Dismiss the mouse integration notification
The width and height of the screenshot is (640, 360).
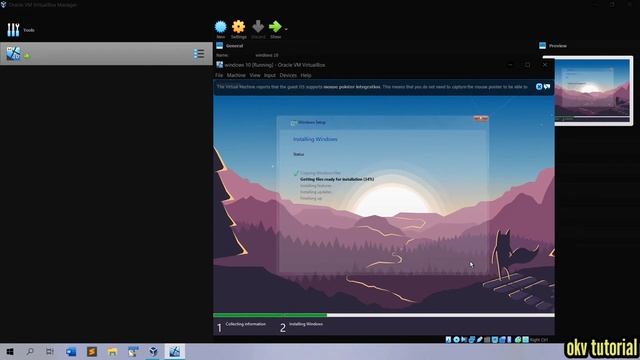[x=539, y=87]
